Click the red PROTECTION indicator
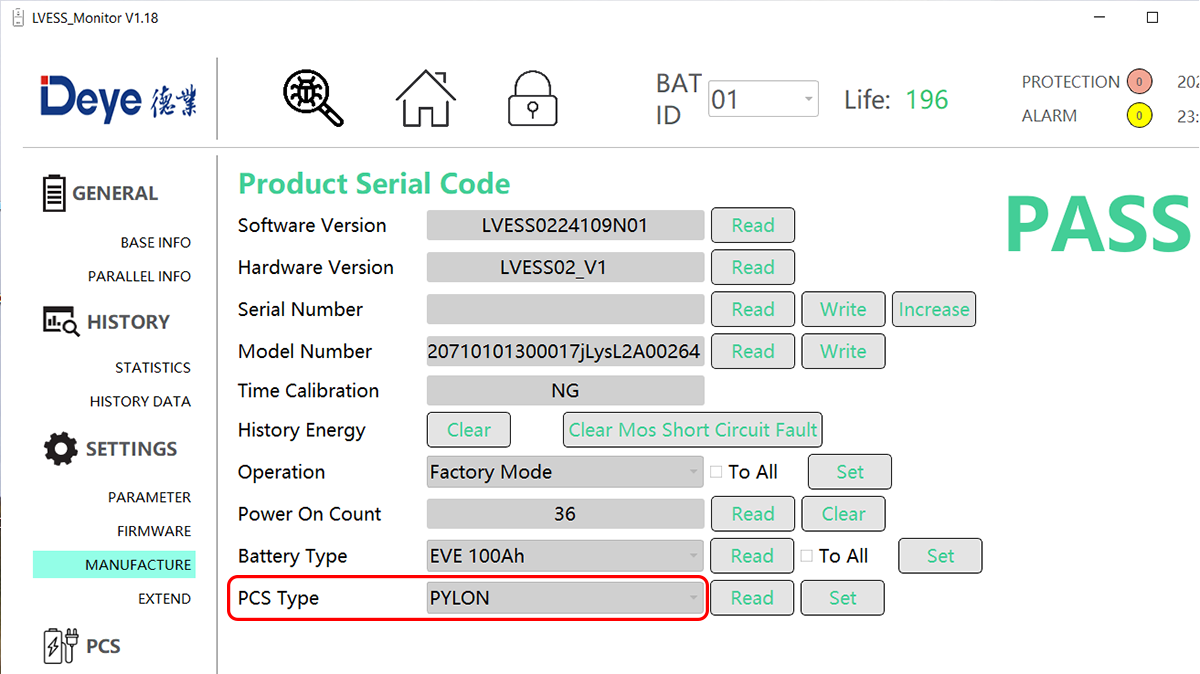The image size is (1200, 674). click(x=1139, y=82)
